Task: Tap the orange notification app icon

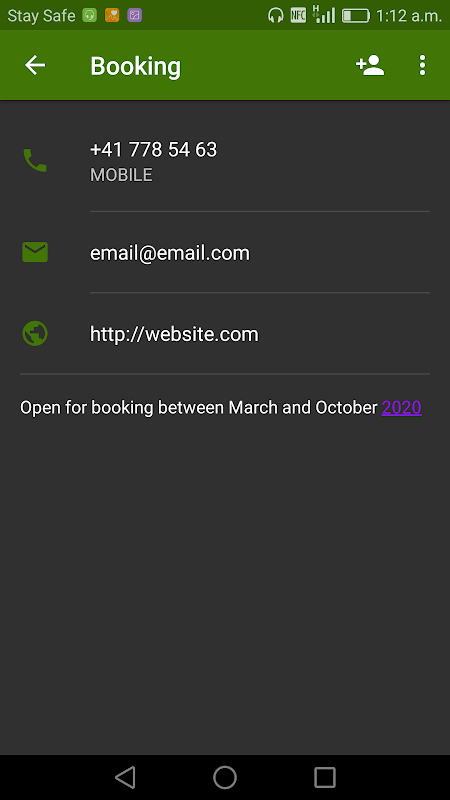Action: click(x=112, y=15)
